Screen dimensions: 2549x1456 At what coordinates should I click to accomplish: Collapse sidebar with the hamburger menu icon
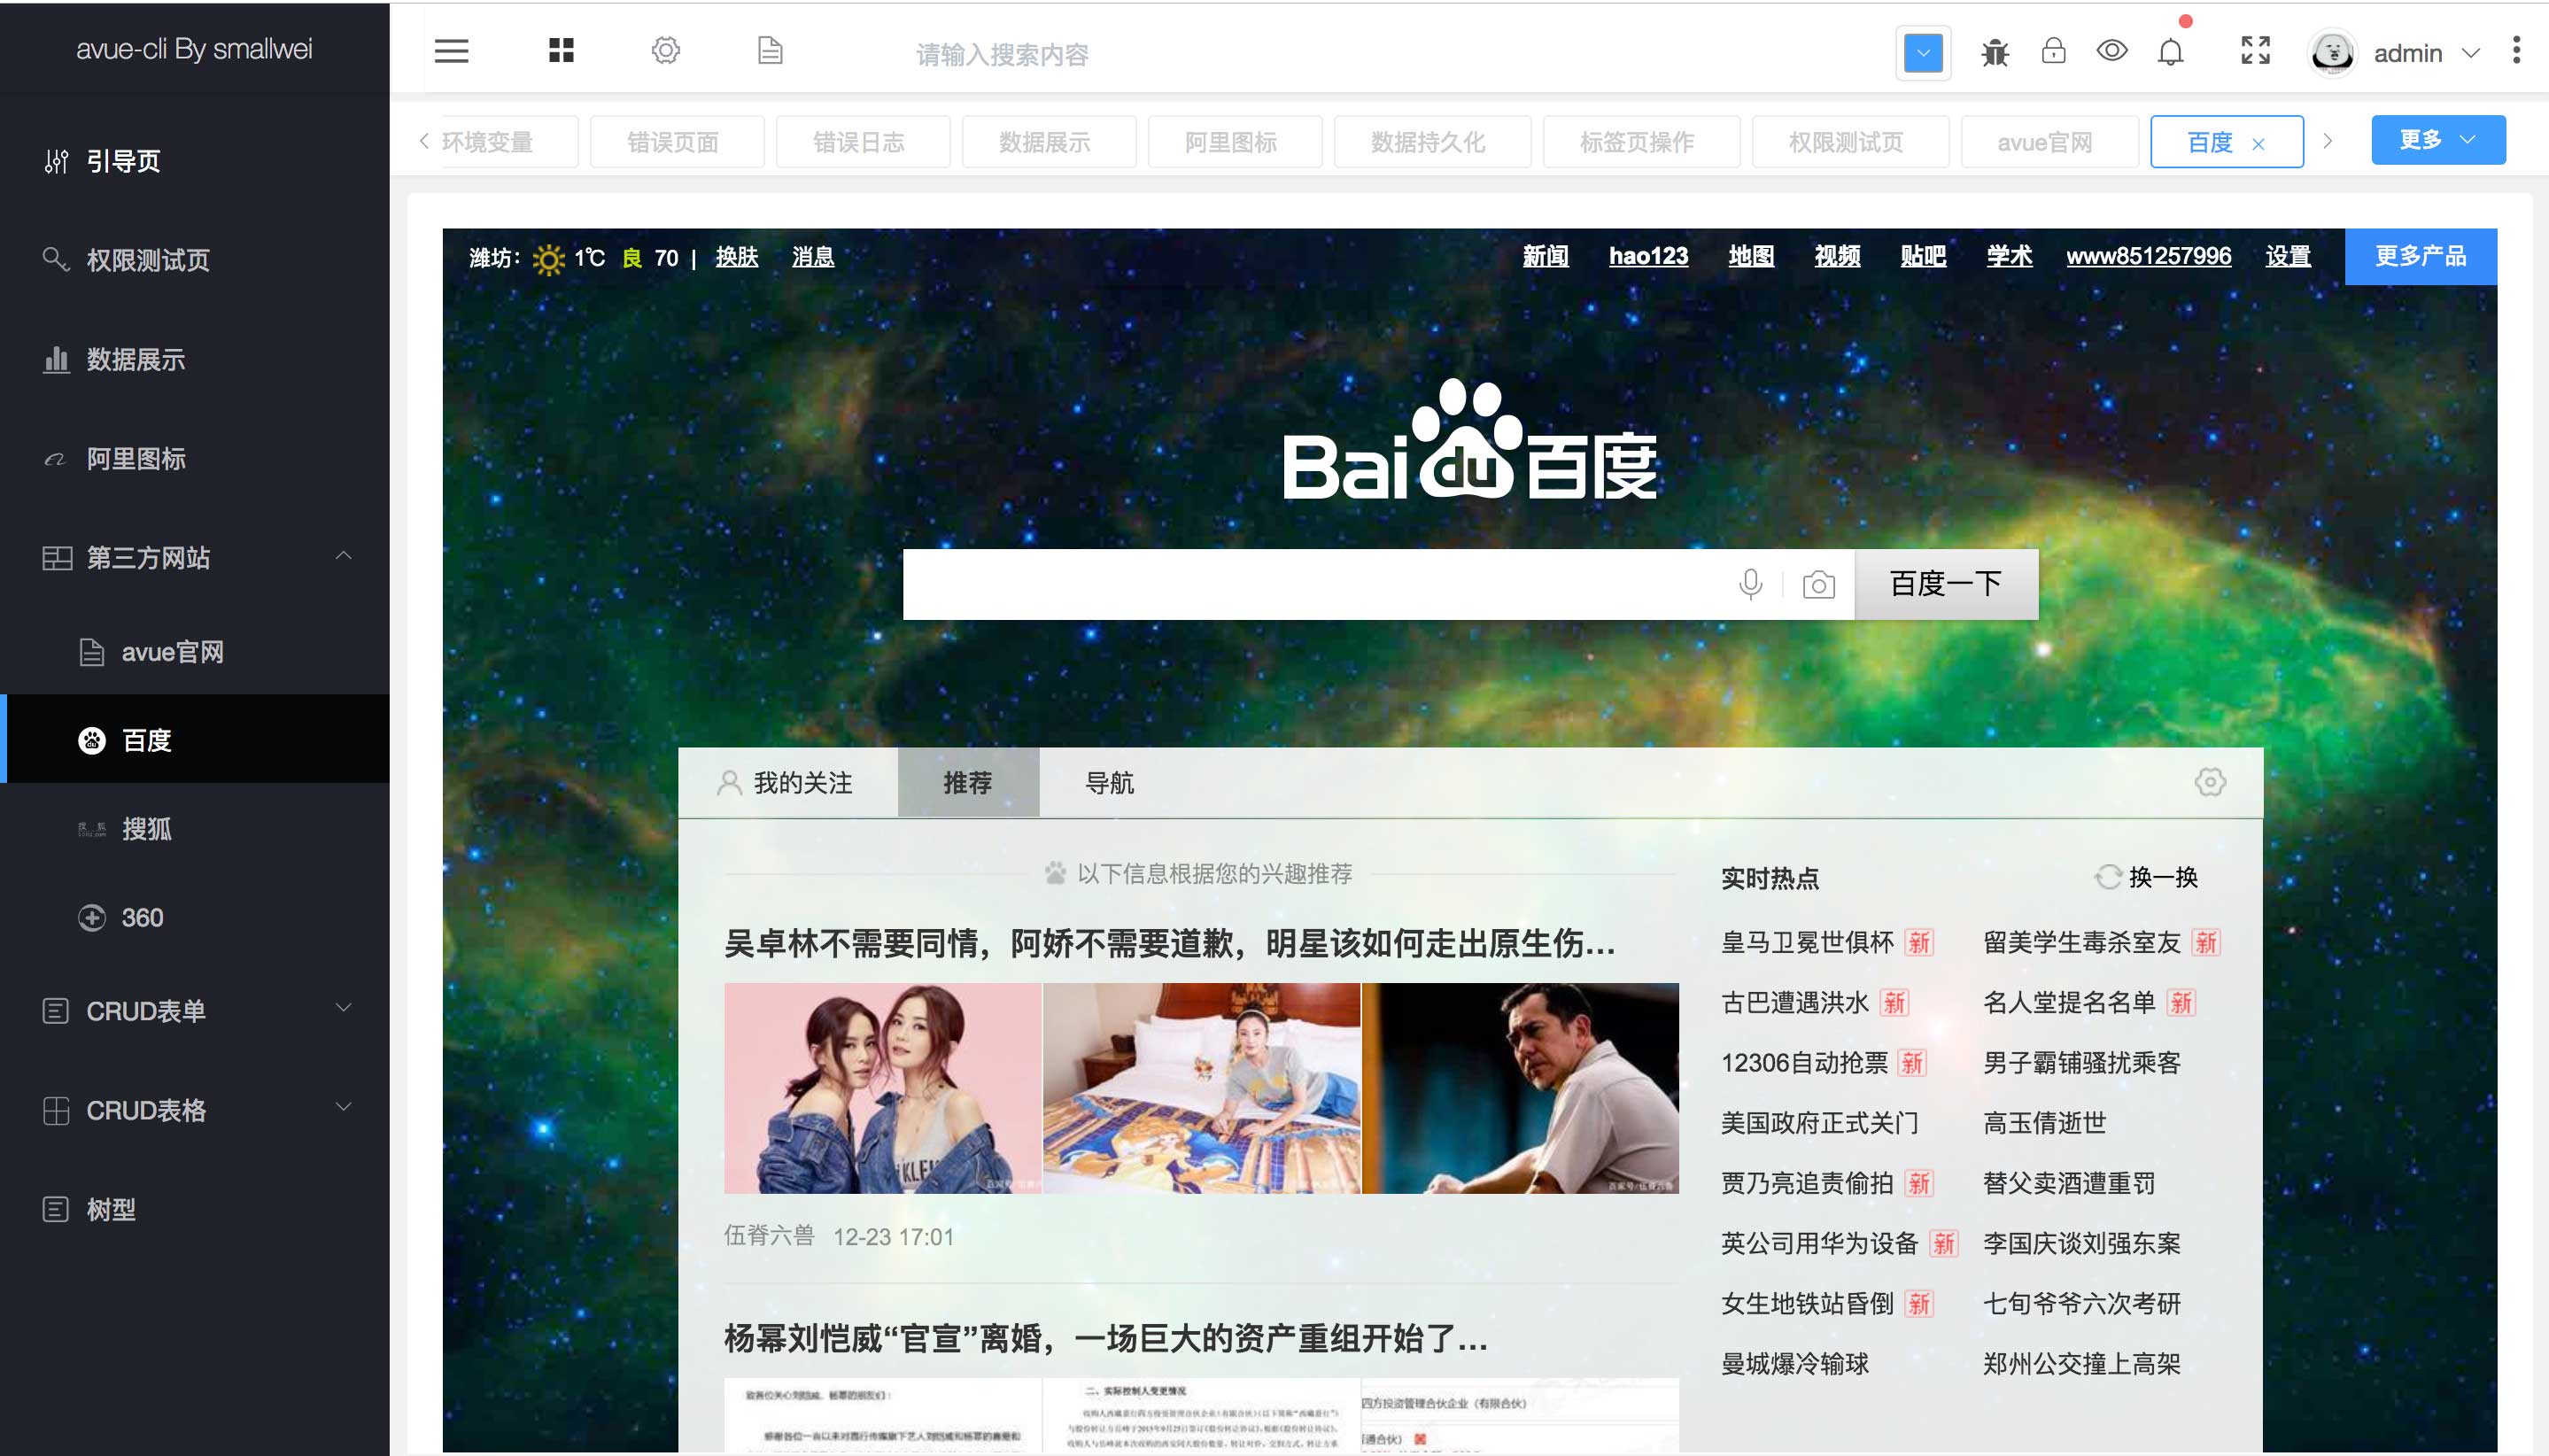coord(451,51)
